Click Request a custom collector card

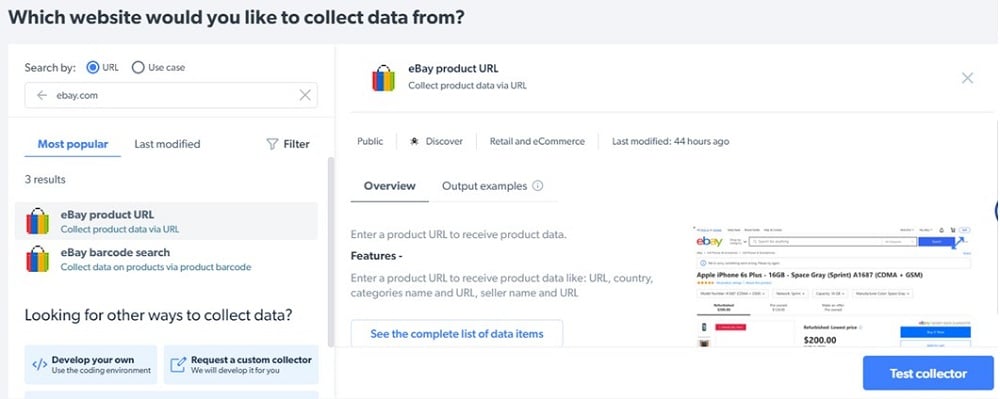(x=241, y=365)
